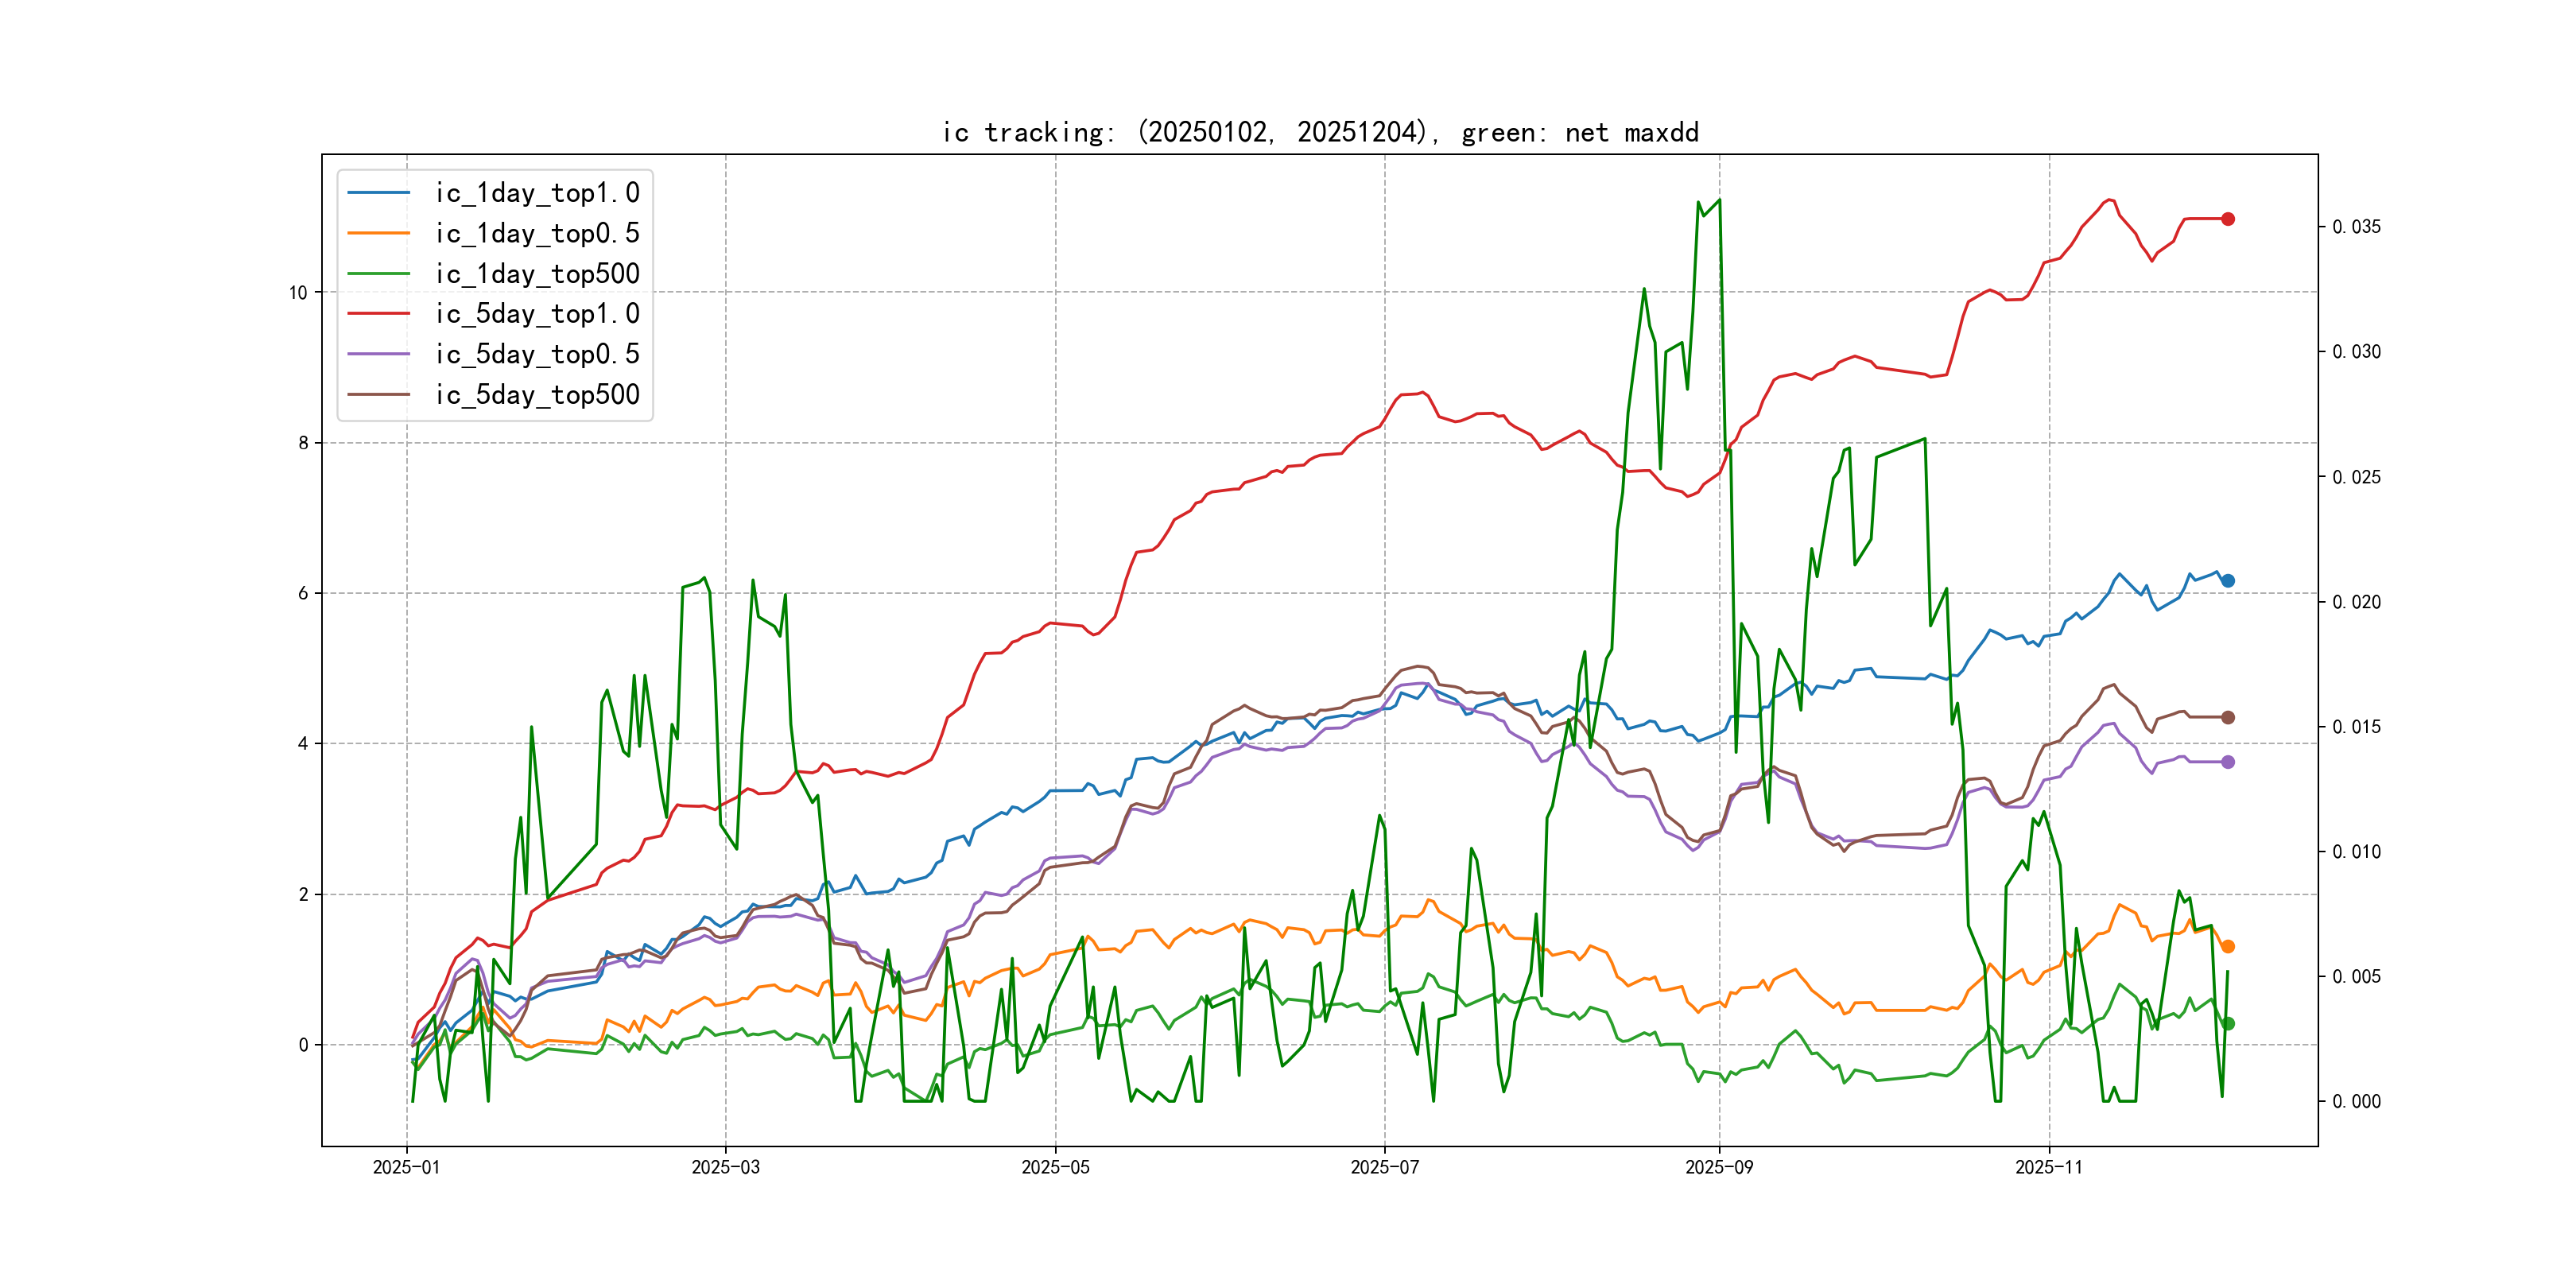Click the ic_1day_top500 legend label
The image size is (2576, 1288).
[x=537, y=274]
